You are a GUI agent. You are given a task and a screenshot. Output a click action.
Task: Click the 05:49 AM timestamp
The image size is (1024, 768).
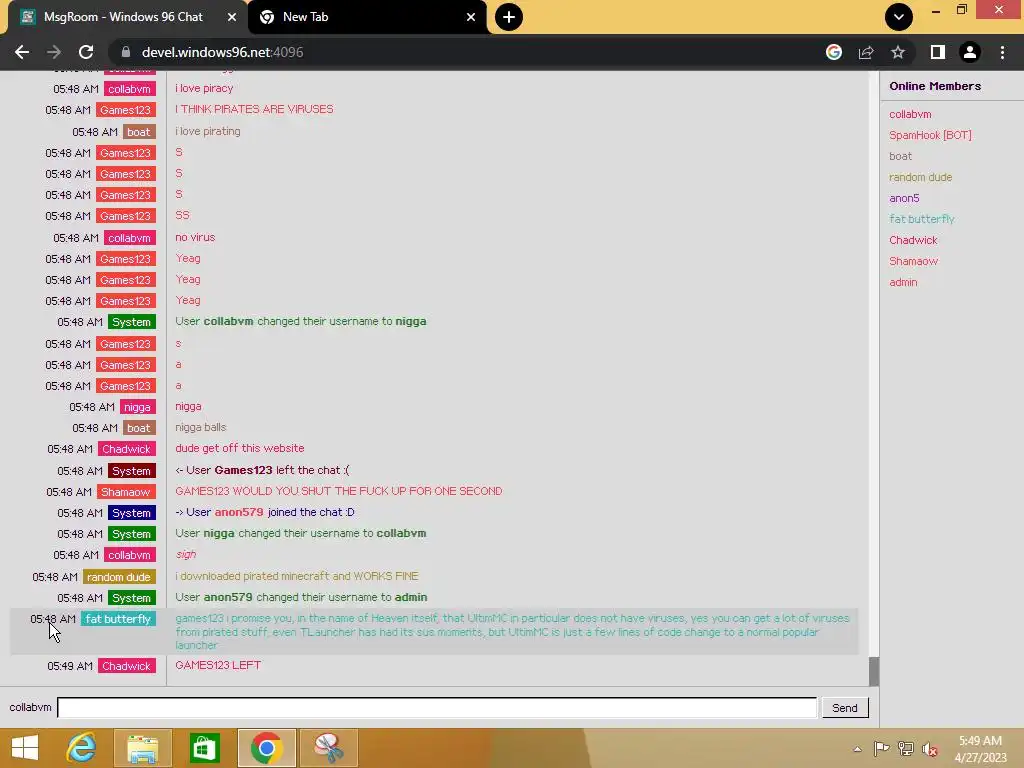70,666
